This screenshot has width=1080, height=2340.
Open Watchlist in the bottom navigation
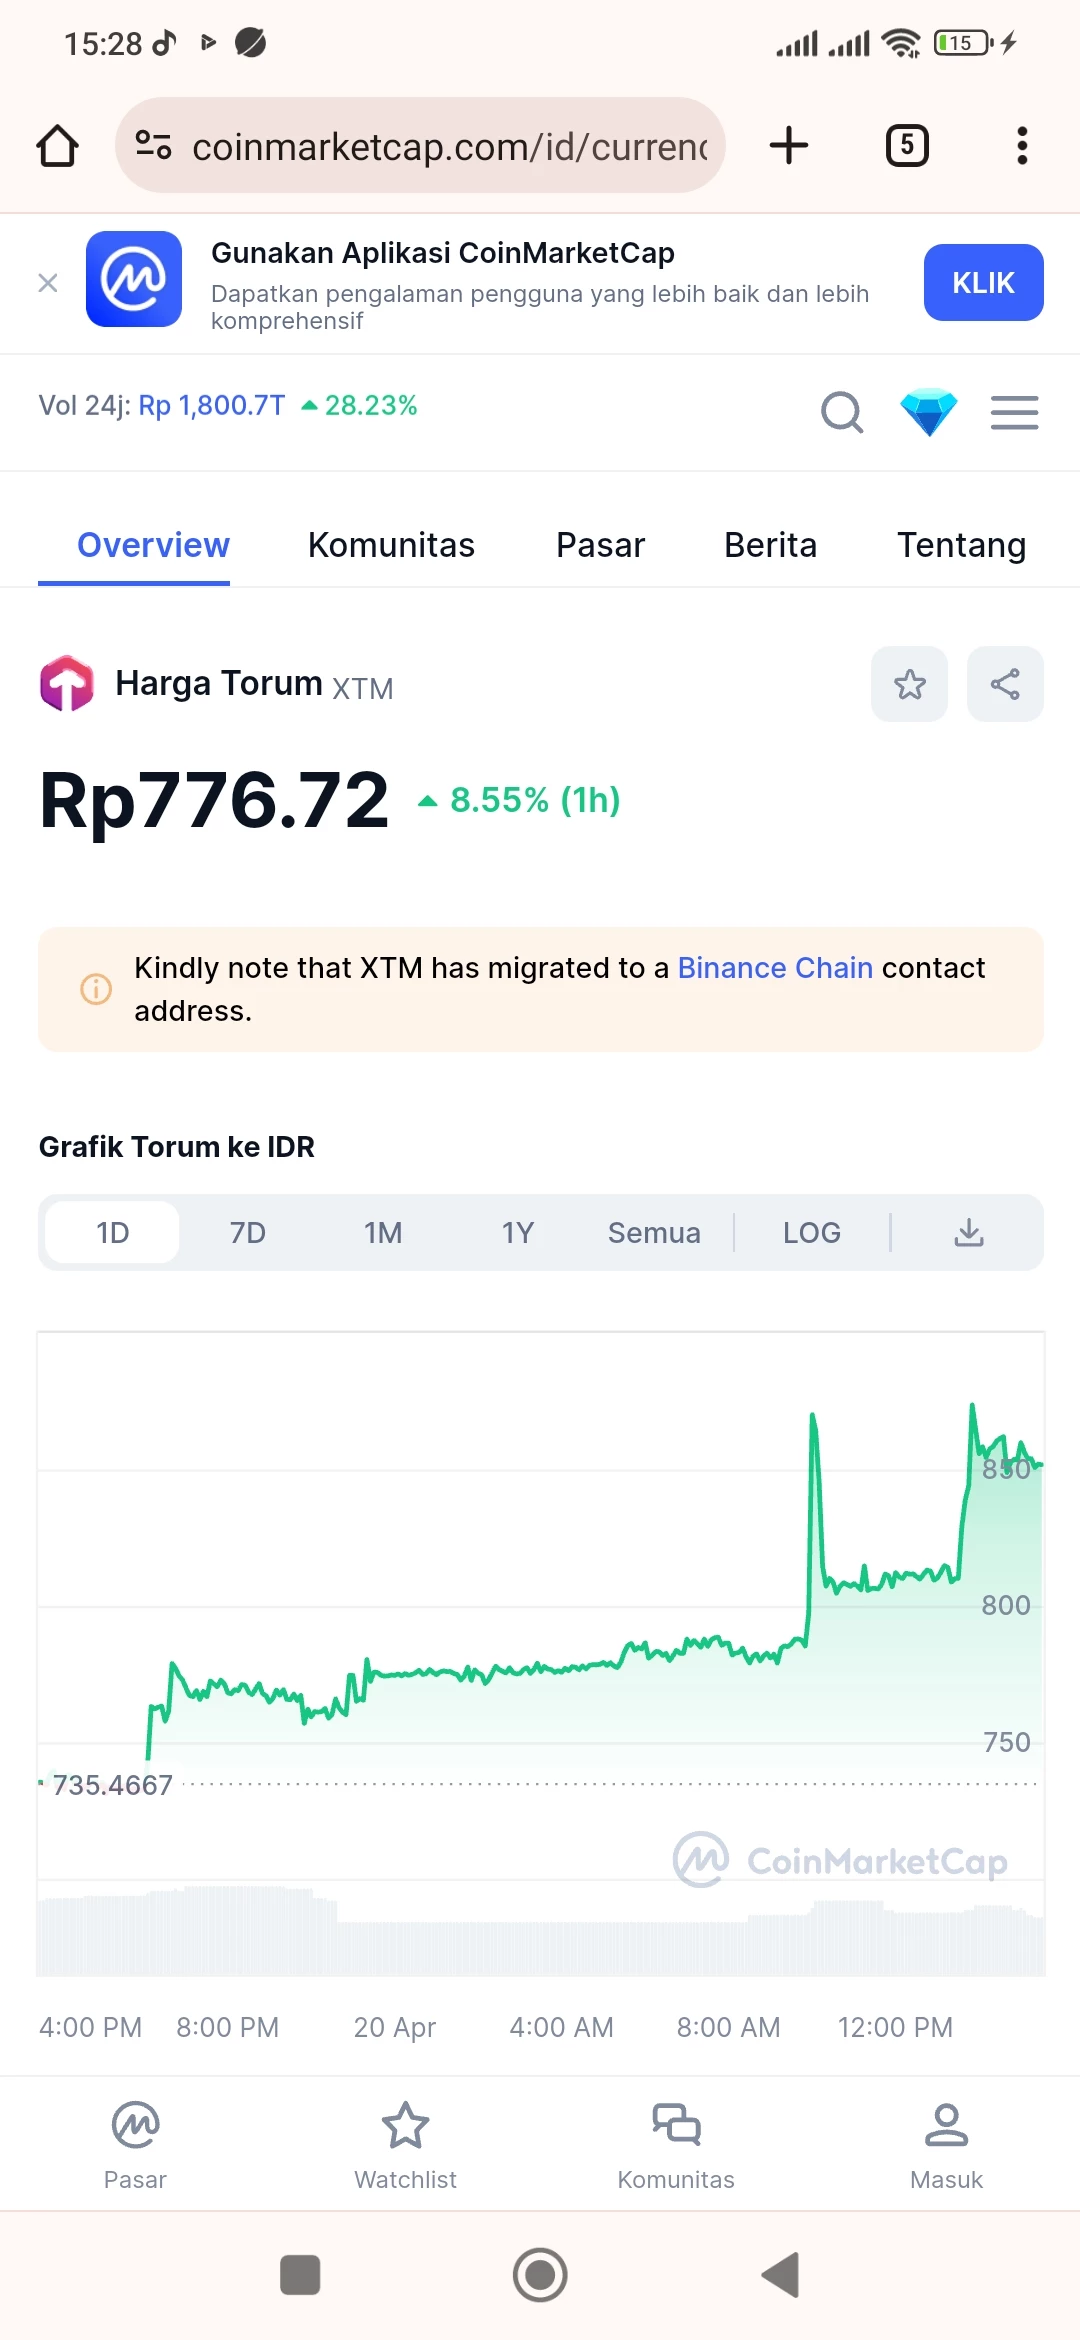[x=405, y=2145]
